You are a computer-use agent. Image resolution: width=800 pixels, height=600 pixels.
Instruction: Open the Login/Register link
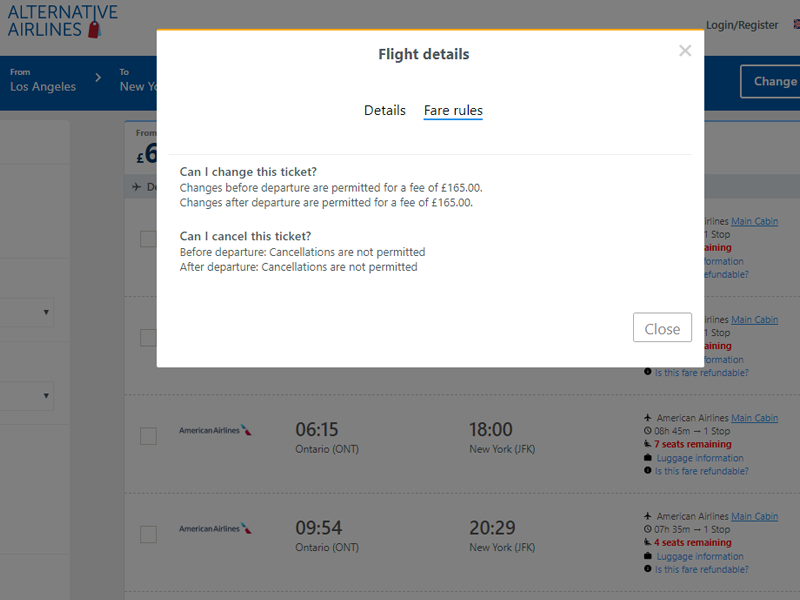click(x=742, y=25)
